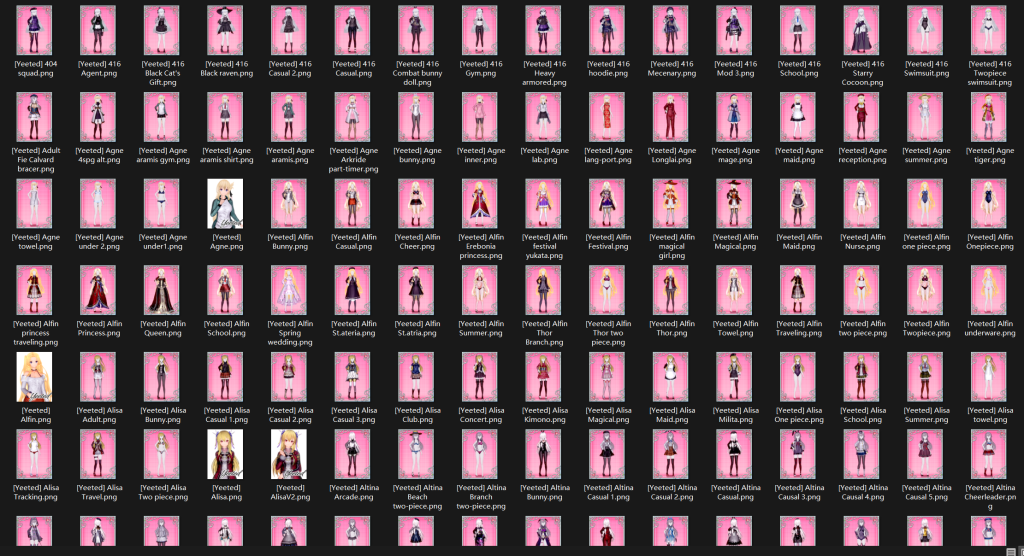Select the [Yeeted] Alfin.png portrait thumbnail
The image size is (1024, 556).
34,377
